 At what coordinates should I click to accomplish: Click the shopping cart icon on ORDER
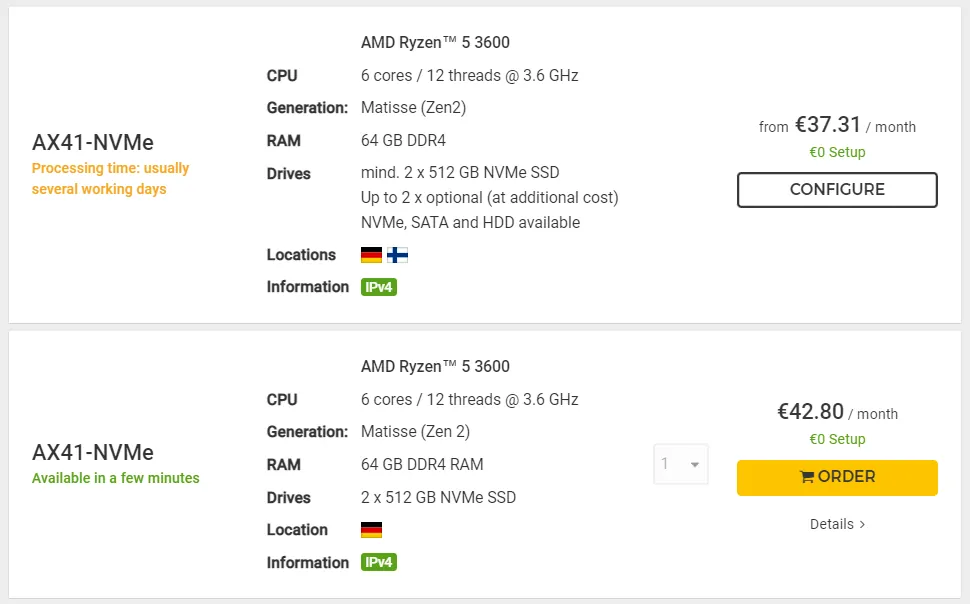[x=807, y=477]
